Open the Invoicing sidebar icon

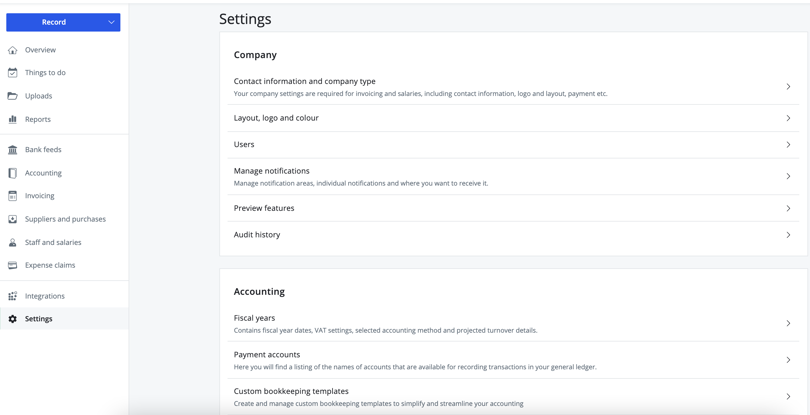(x=13, y=196)
